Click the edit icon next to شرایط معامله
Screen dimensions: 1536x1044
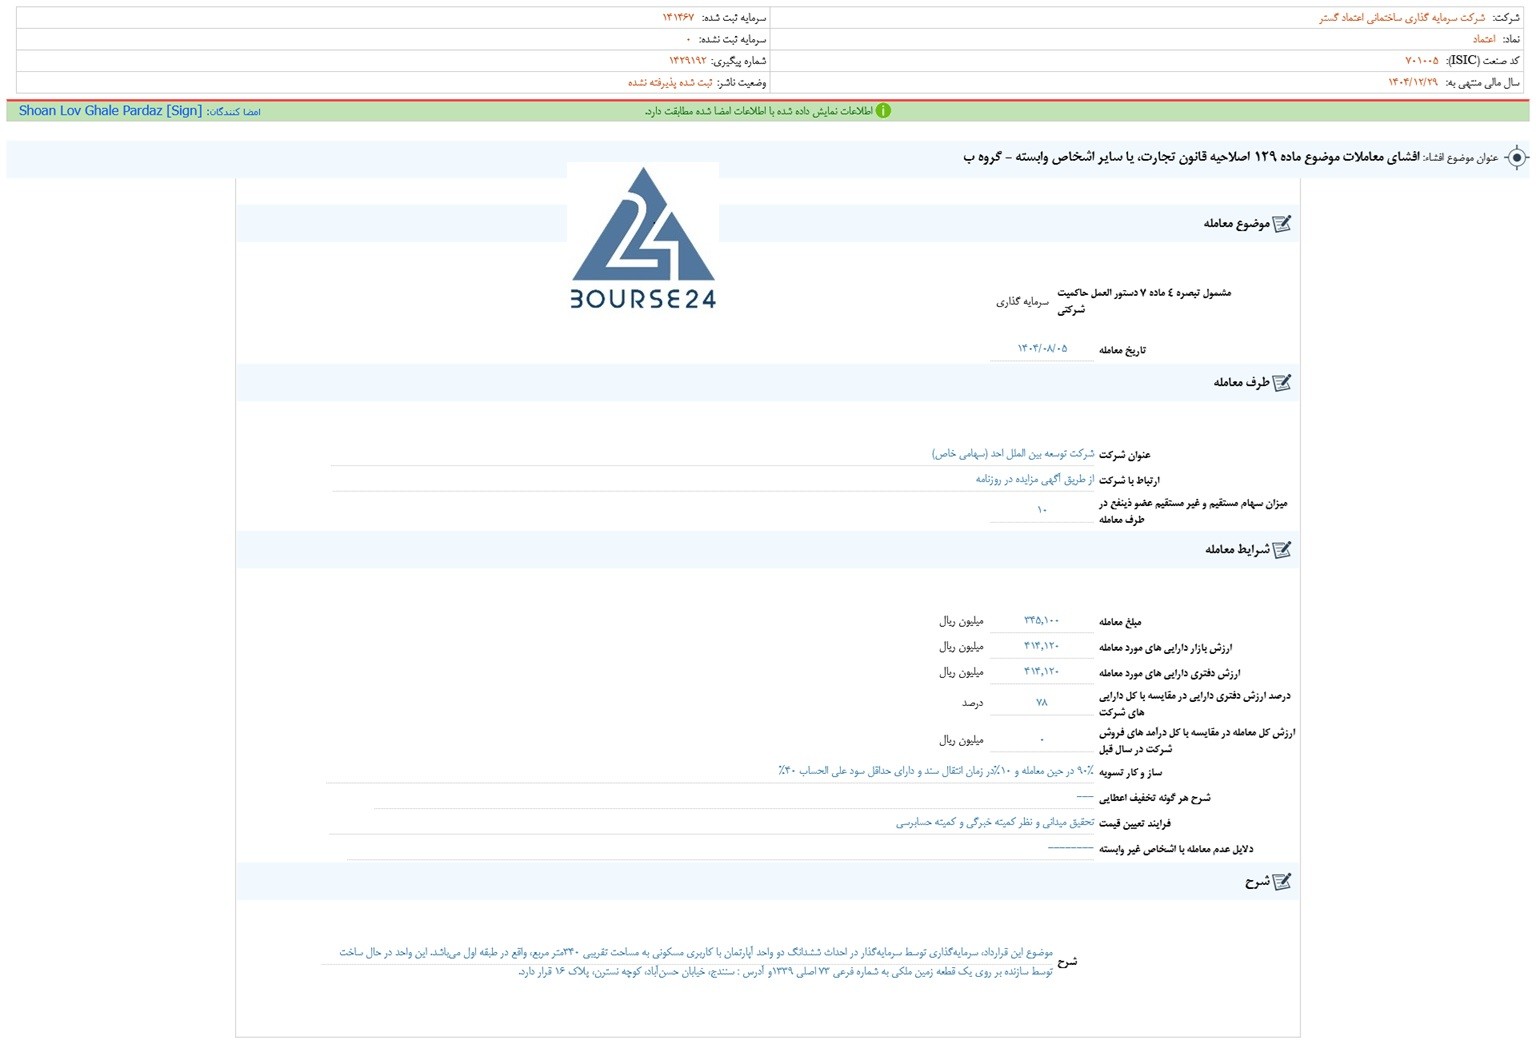pyautogui.click(x=1282, y=550)
